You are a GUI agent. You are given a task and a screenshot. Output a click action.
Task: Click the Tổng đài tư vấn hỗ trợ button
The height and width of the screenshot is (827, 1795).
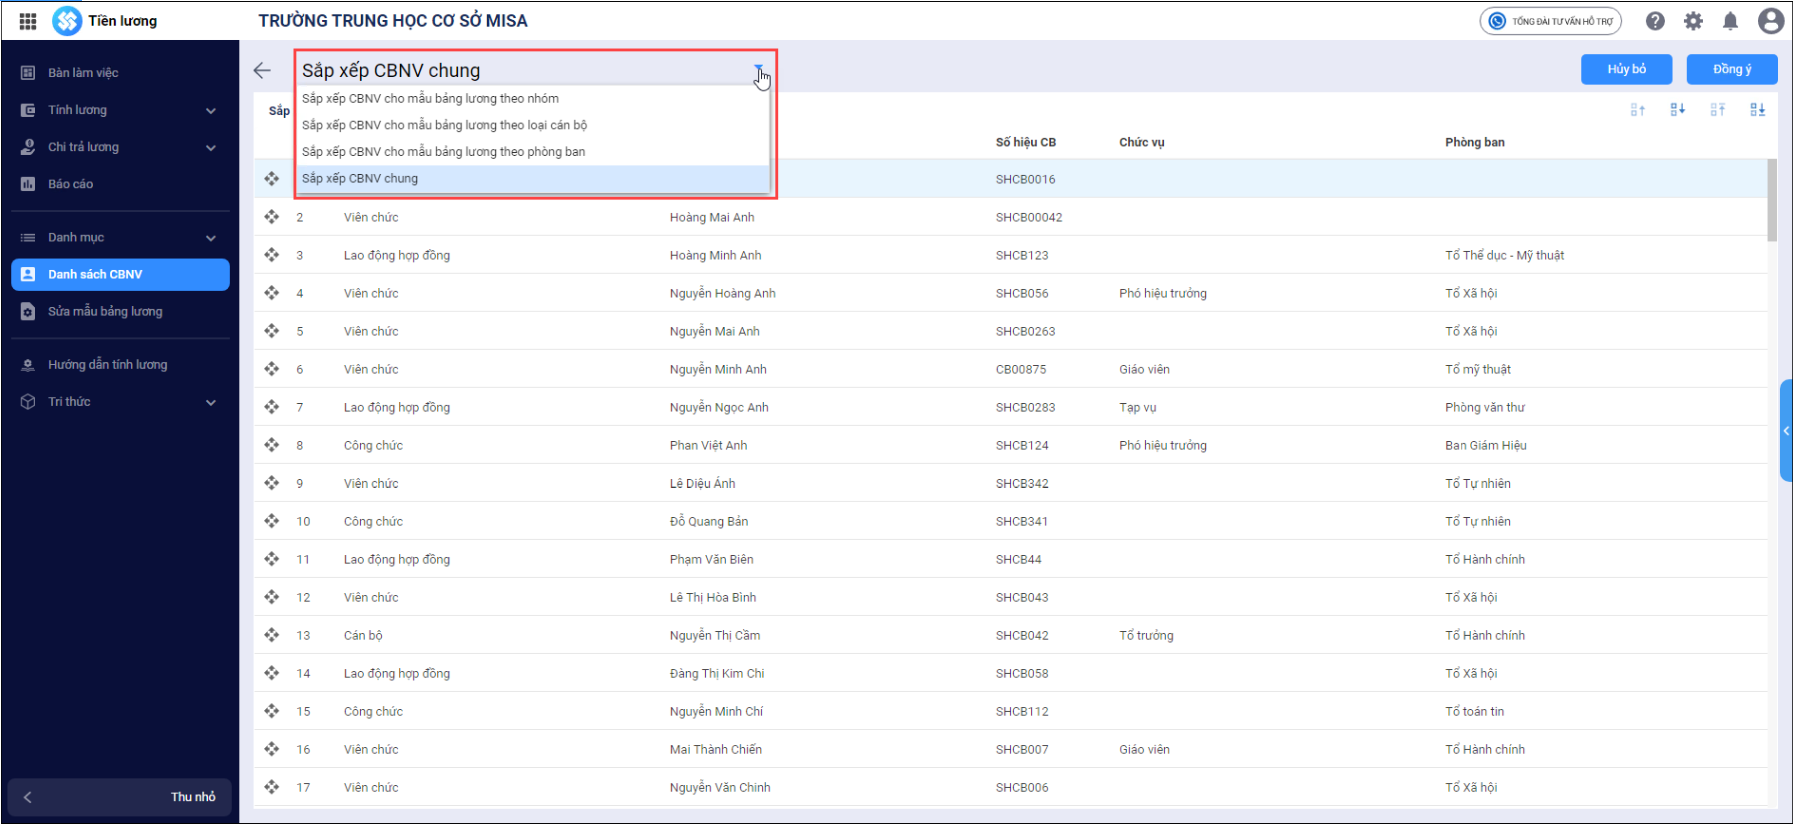(x=1550, y=21)
